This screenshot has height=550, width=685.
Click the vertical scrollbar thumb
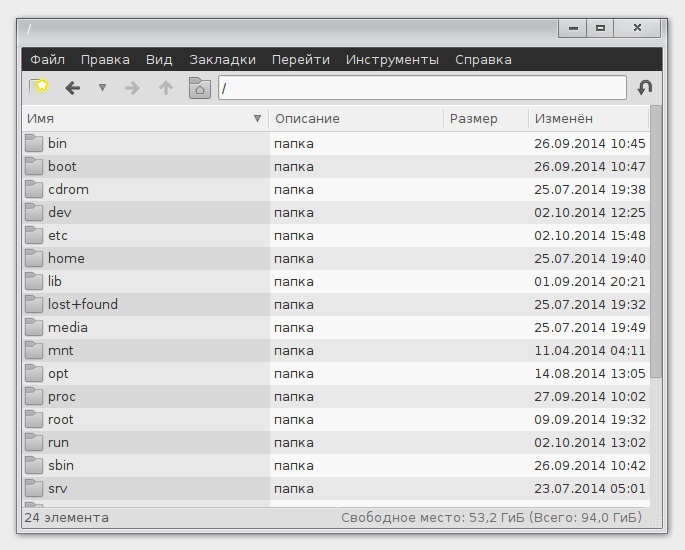656,242
